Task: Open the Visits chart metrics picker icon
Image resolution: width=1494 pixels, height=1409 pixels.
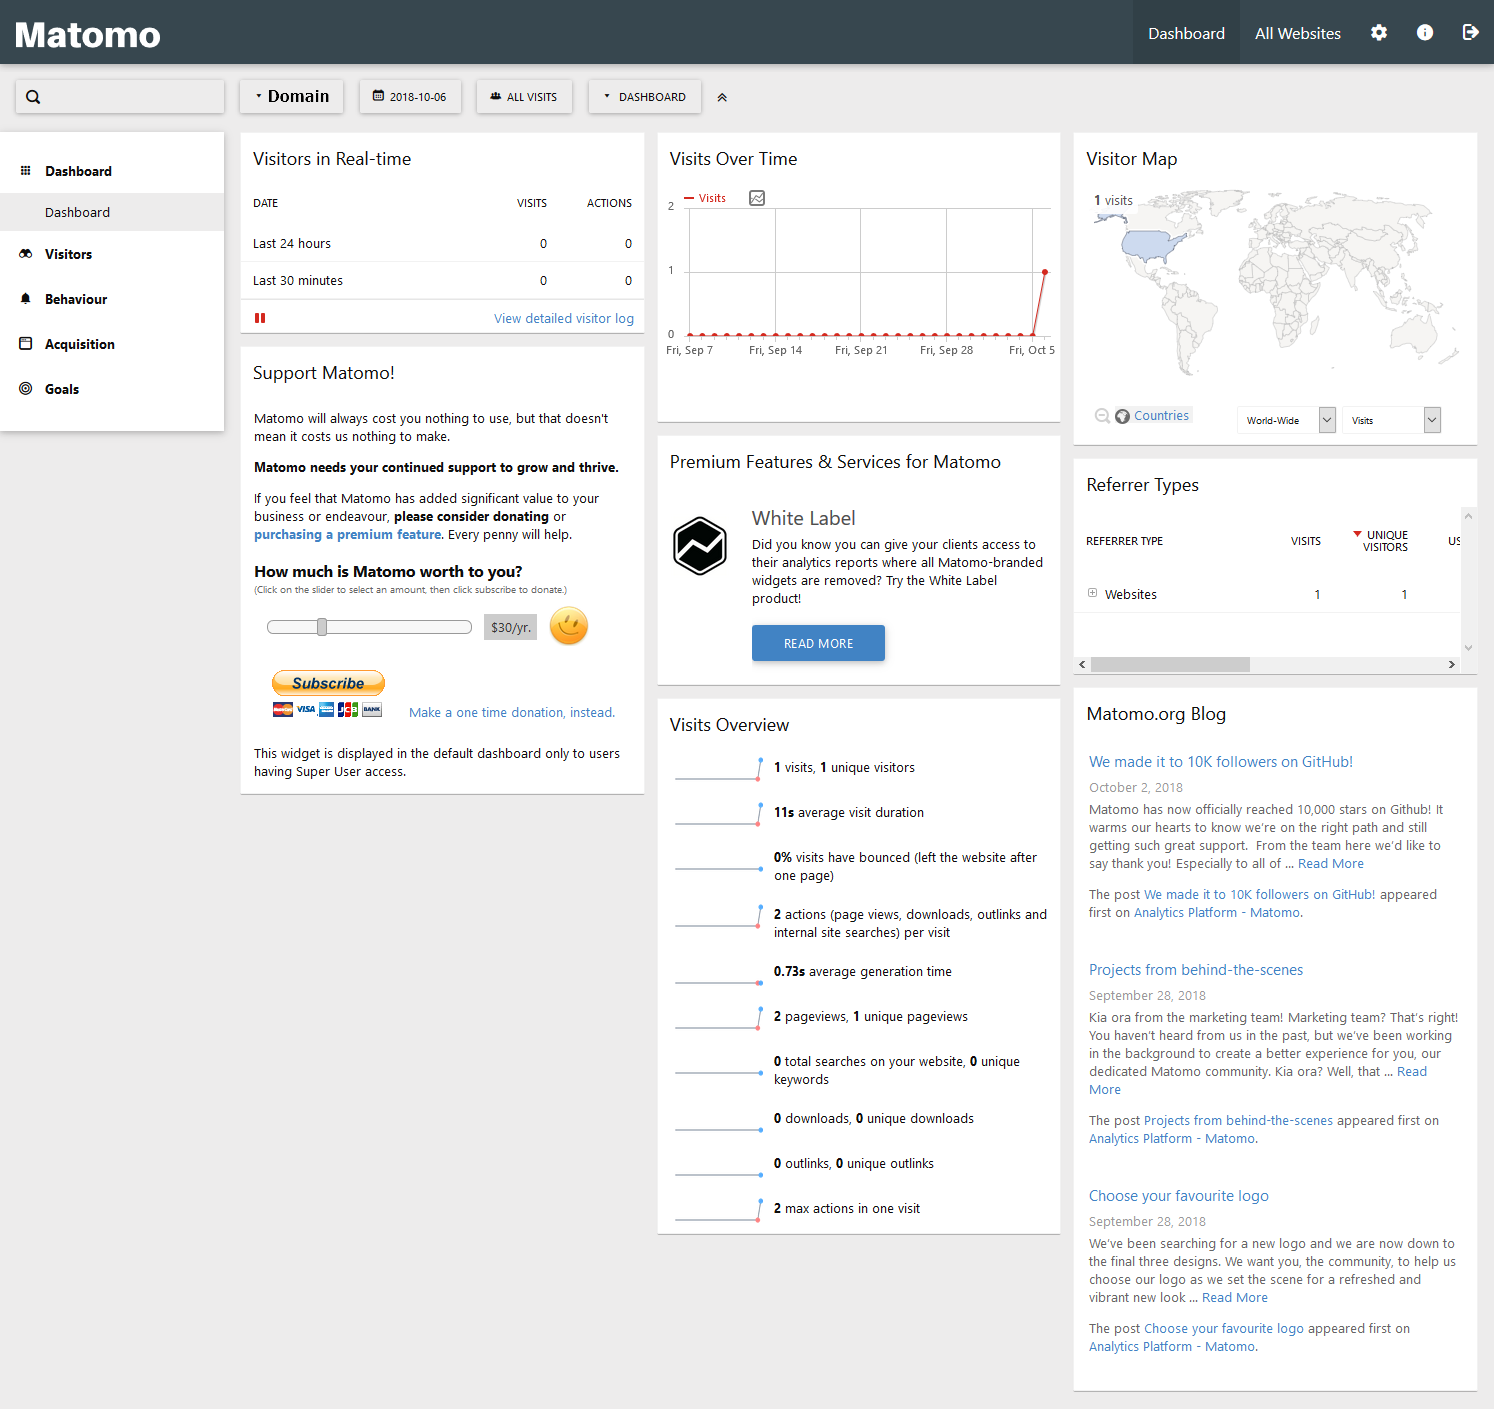Action: point(757,198)
